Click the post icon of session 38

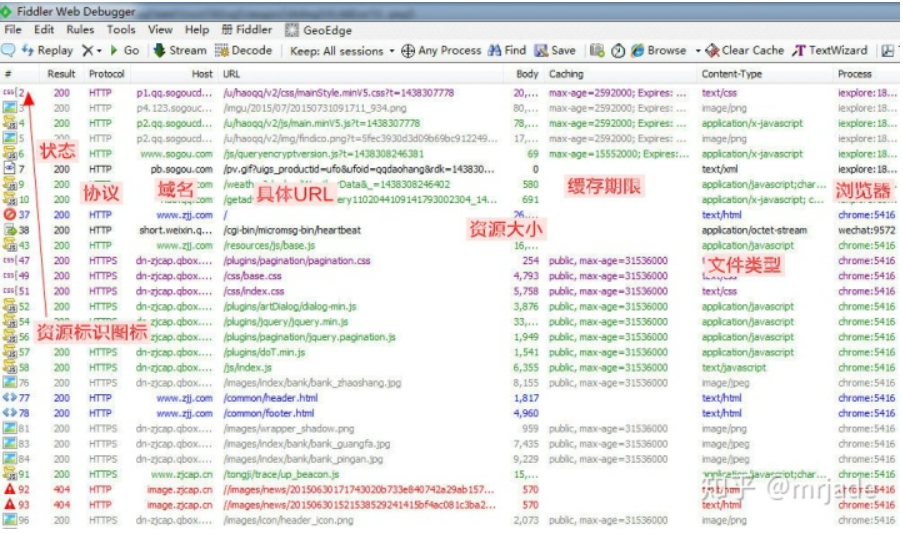pyautogui.click(x=9, y=230)
